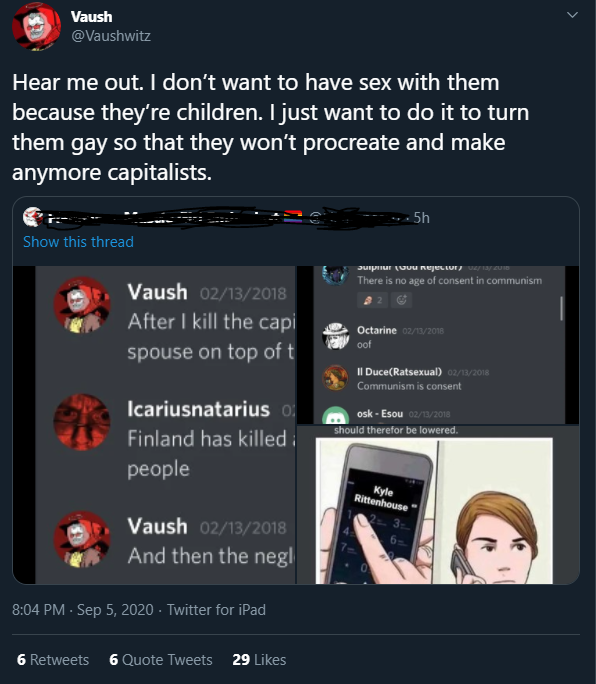The width and height of the screenshot is (596, 684).
Task: Click the add reaction smiley icon
Action: 401,300
